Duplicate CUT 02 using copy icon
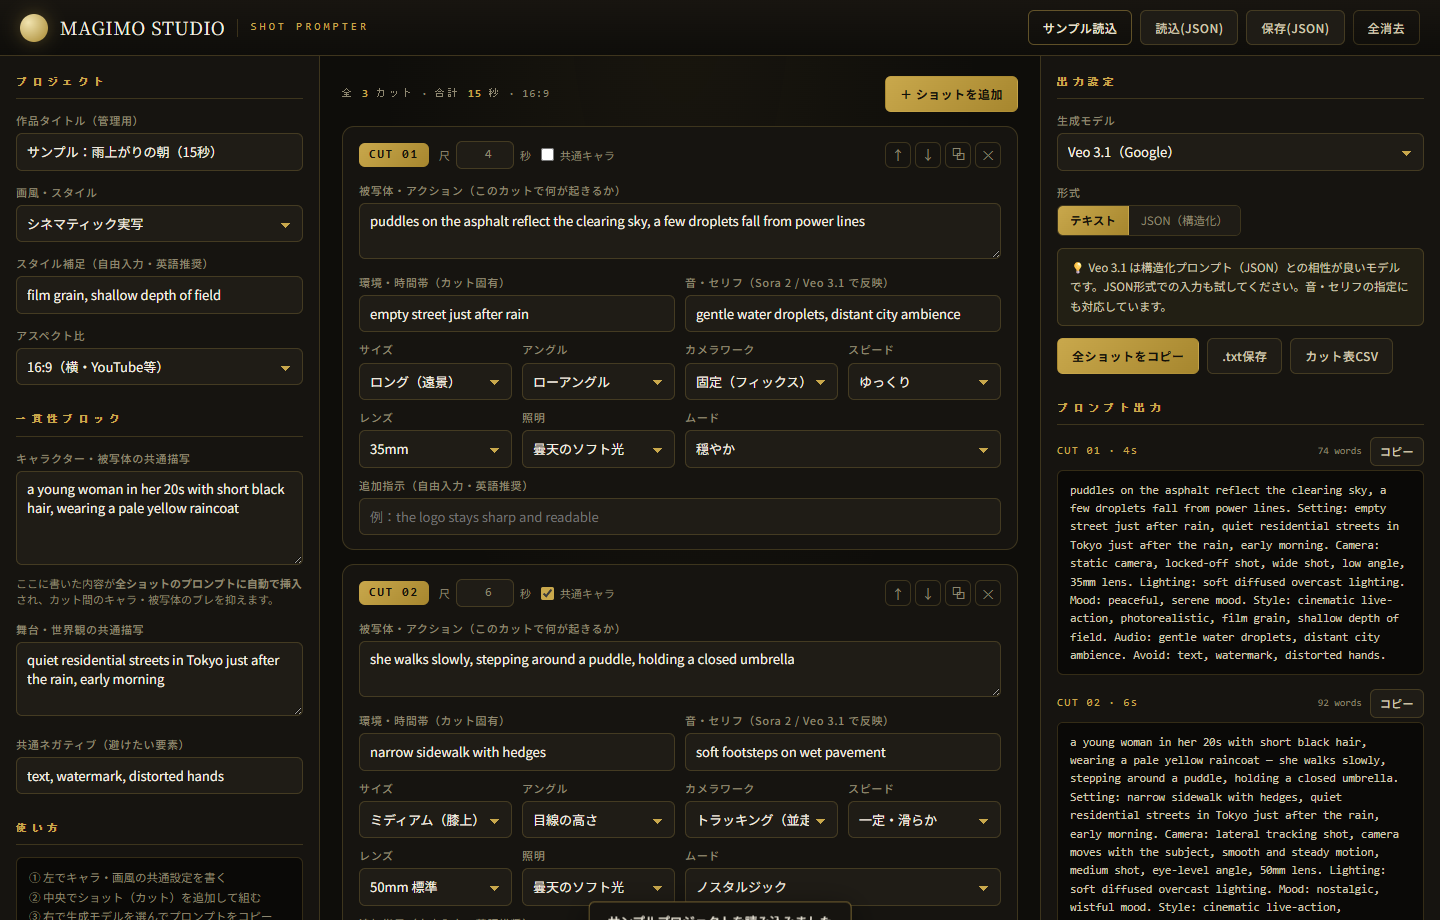Screen dimensions: 1440x920 pos(958,593)
